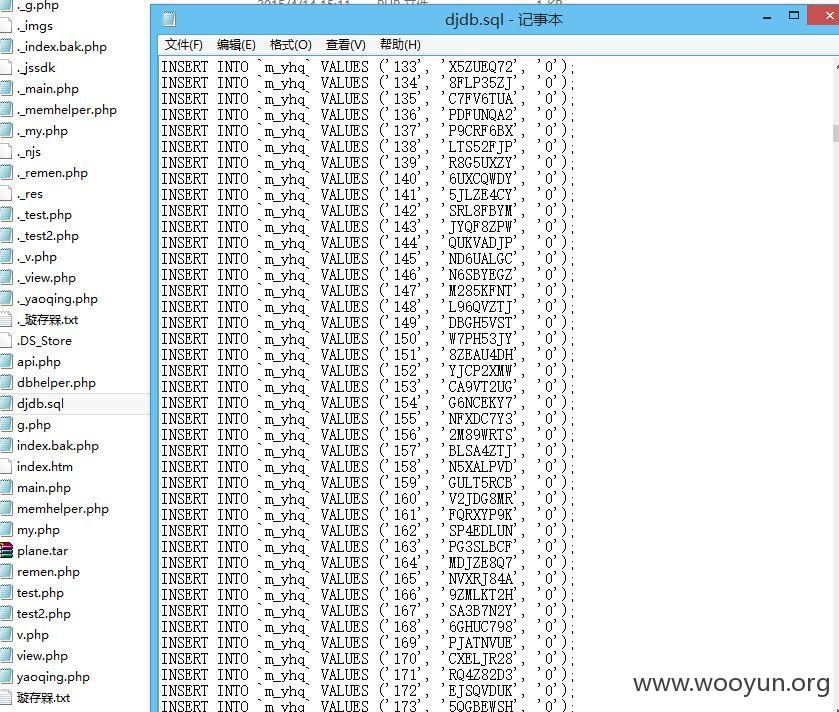Select dbhelper.php file icon
Screen dimensions: 839x712
click(5, 382)
